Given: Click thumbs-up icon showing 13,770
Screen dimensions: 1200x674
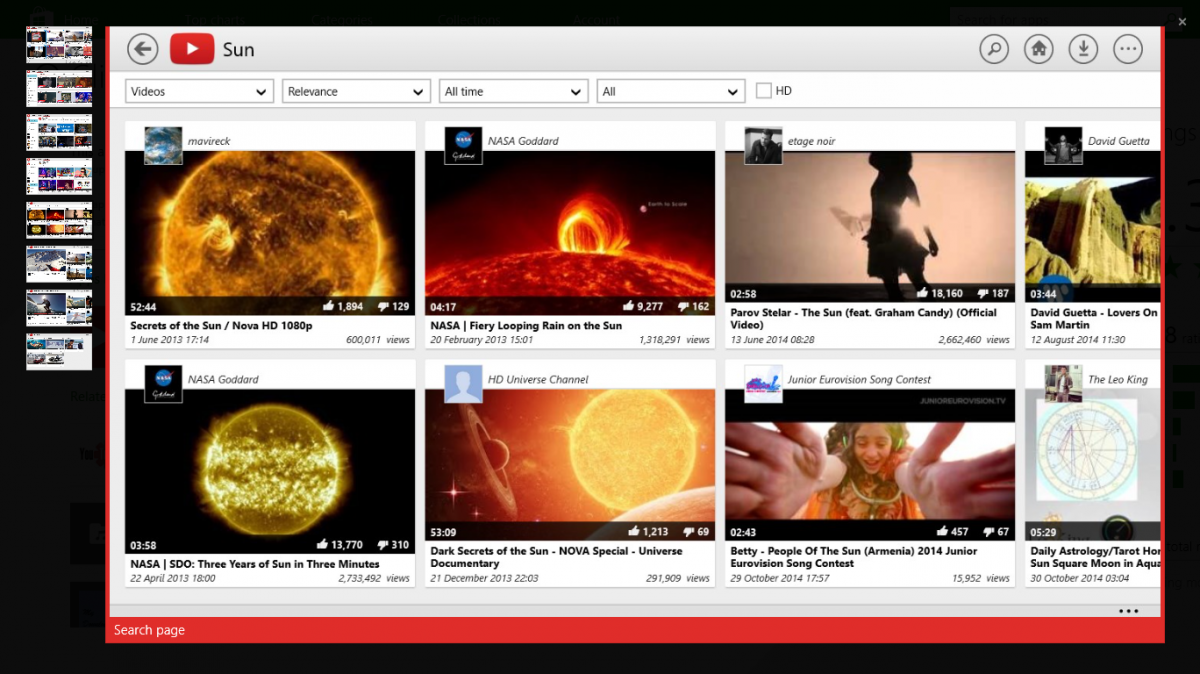Looking at the screenshot, I should pos(322,544).
